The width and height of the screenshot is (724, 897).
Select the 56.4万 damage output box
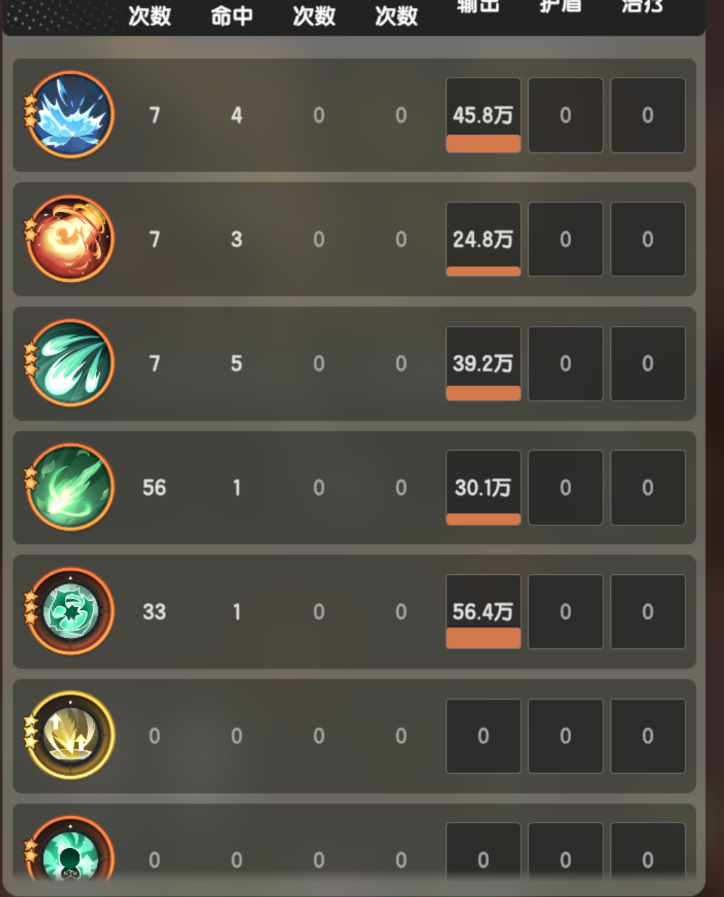pyautogui.click(x=483, y=612)
